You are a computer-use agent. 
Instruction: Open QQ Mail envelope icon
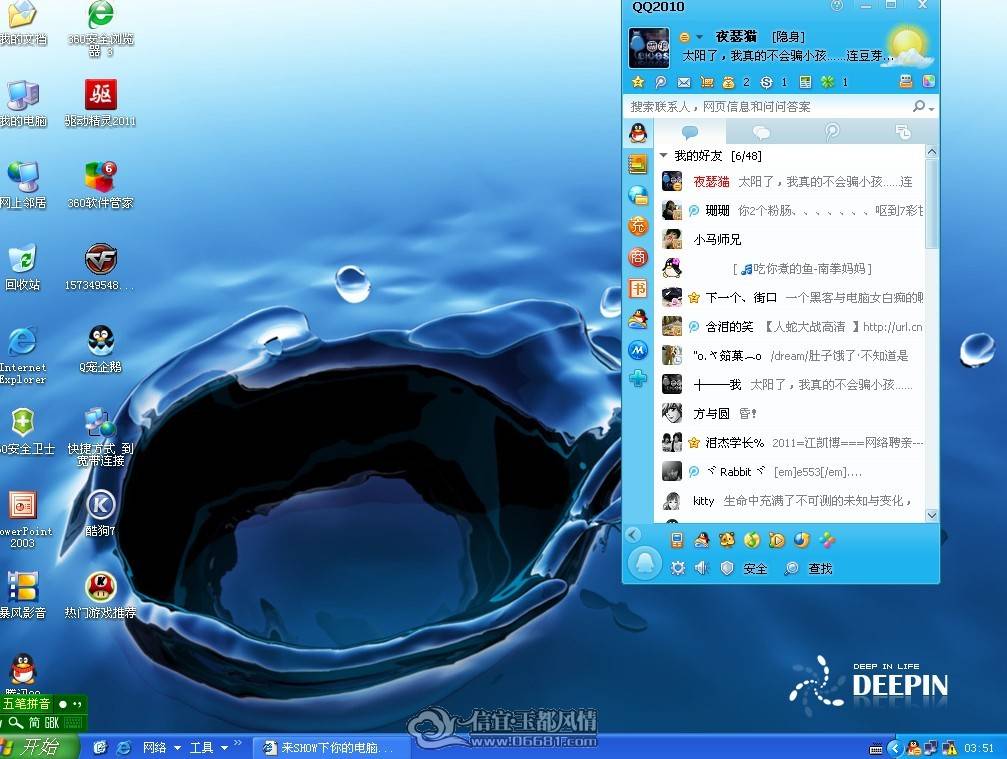(x=684, y=82)
